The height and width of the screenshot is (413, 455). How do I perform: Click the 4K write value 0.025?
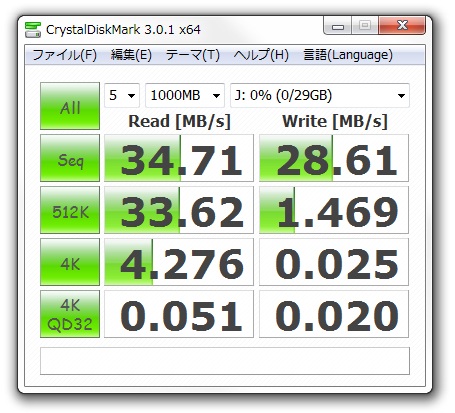tap(334, 262)
